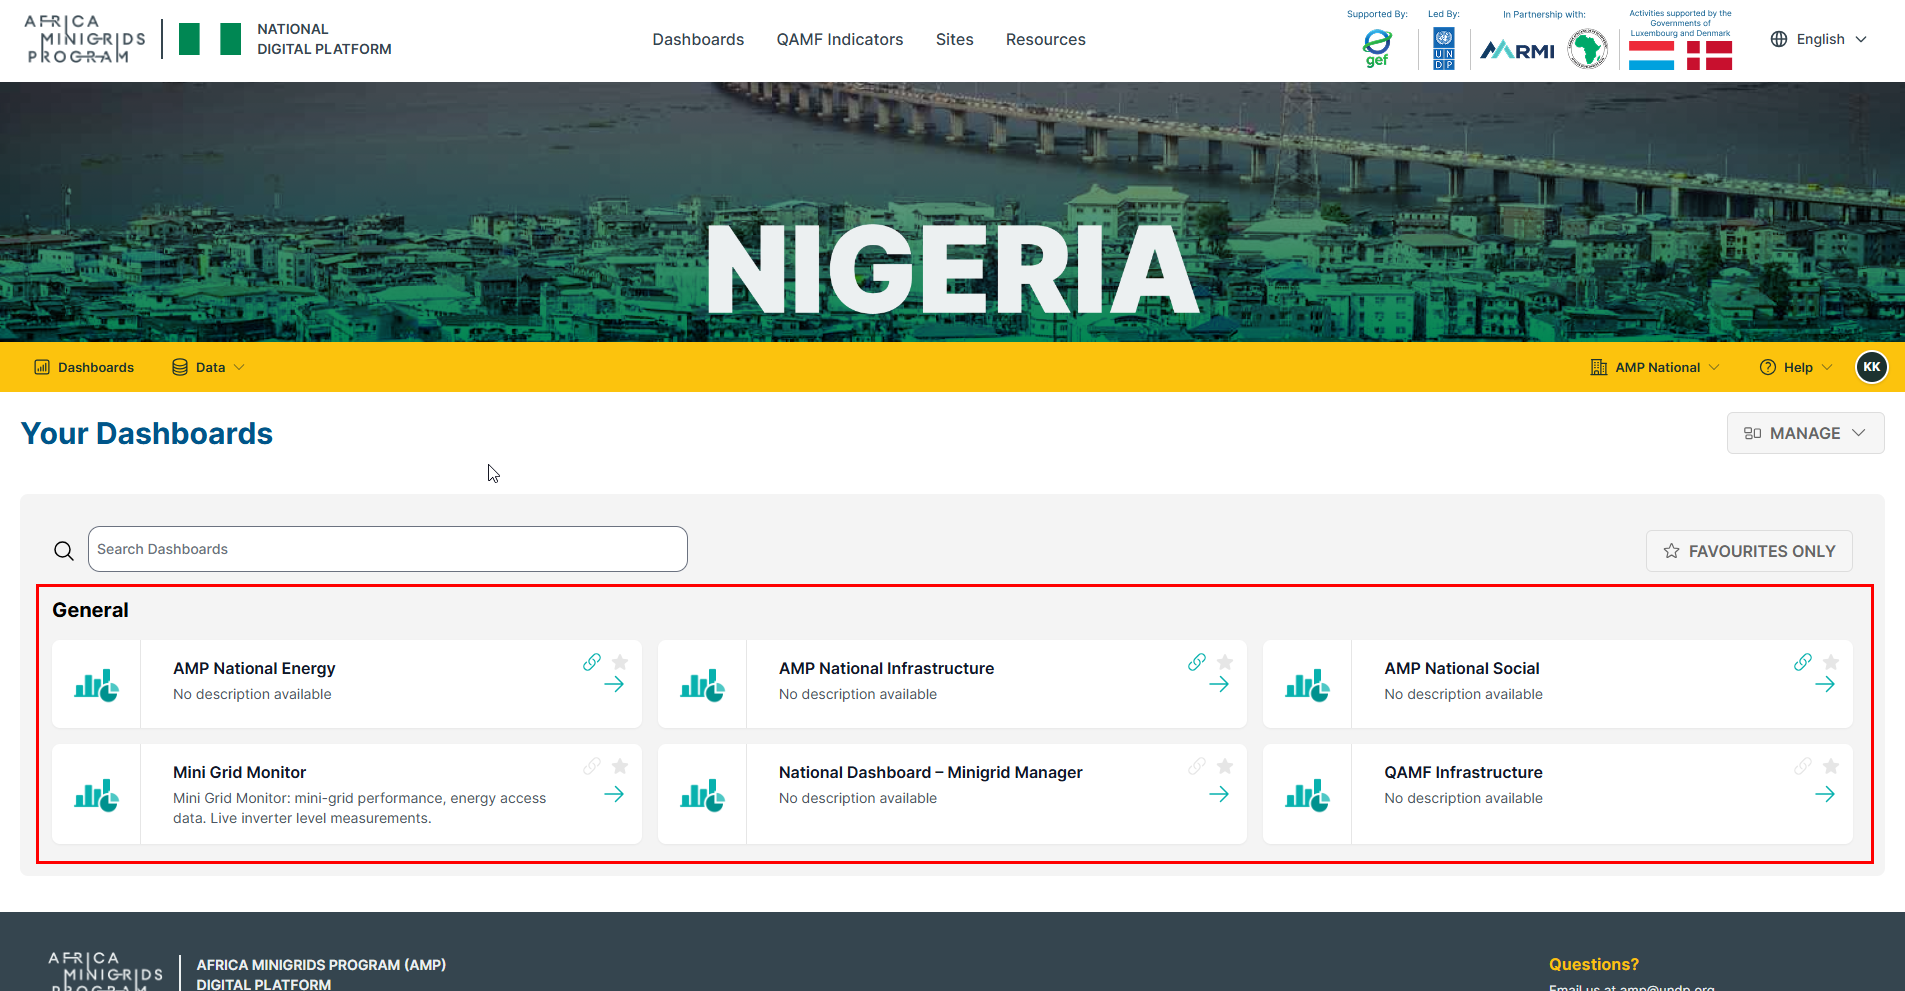This screenshot has height=991, width=1905.
Task: Click the National Digital Platform title
Action: pos(324,39)
